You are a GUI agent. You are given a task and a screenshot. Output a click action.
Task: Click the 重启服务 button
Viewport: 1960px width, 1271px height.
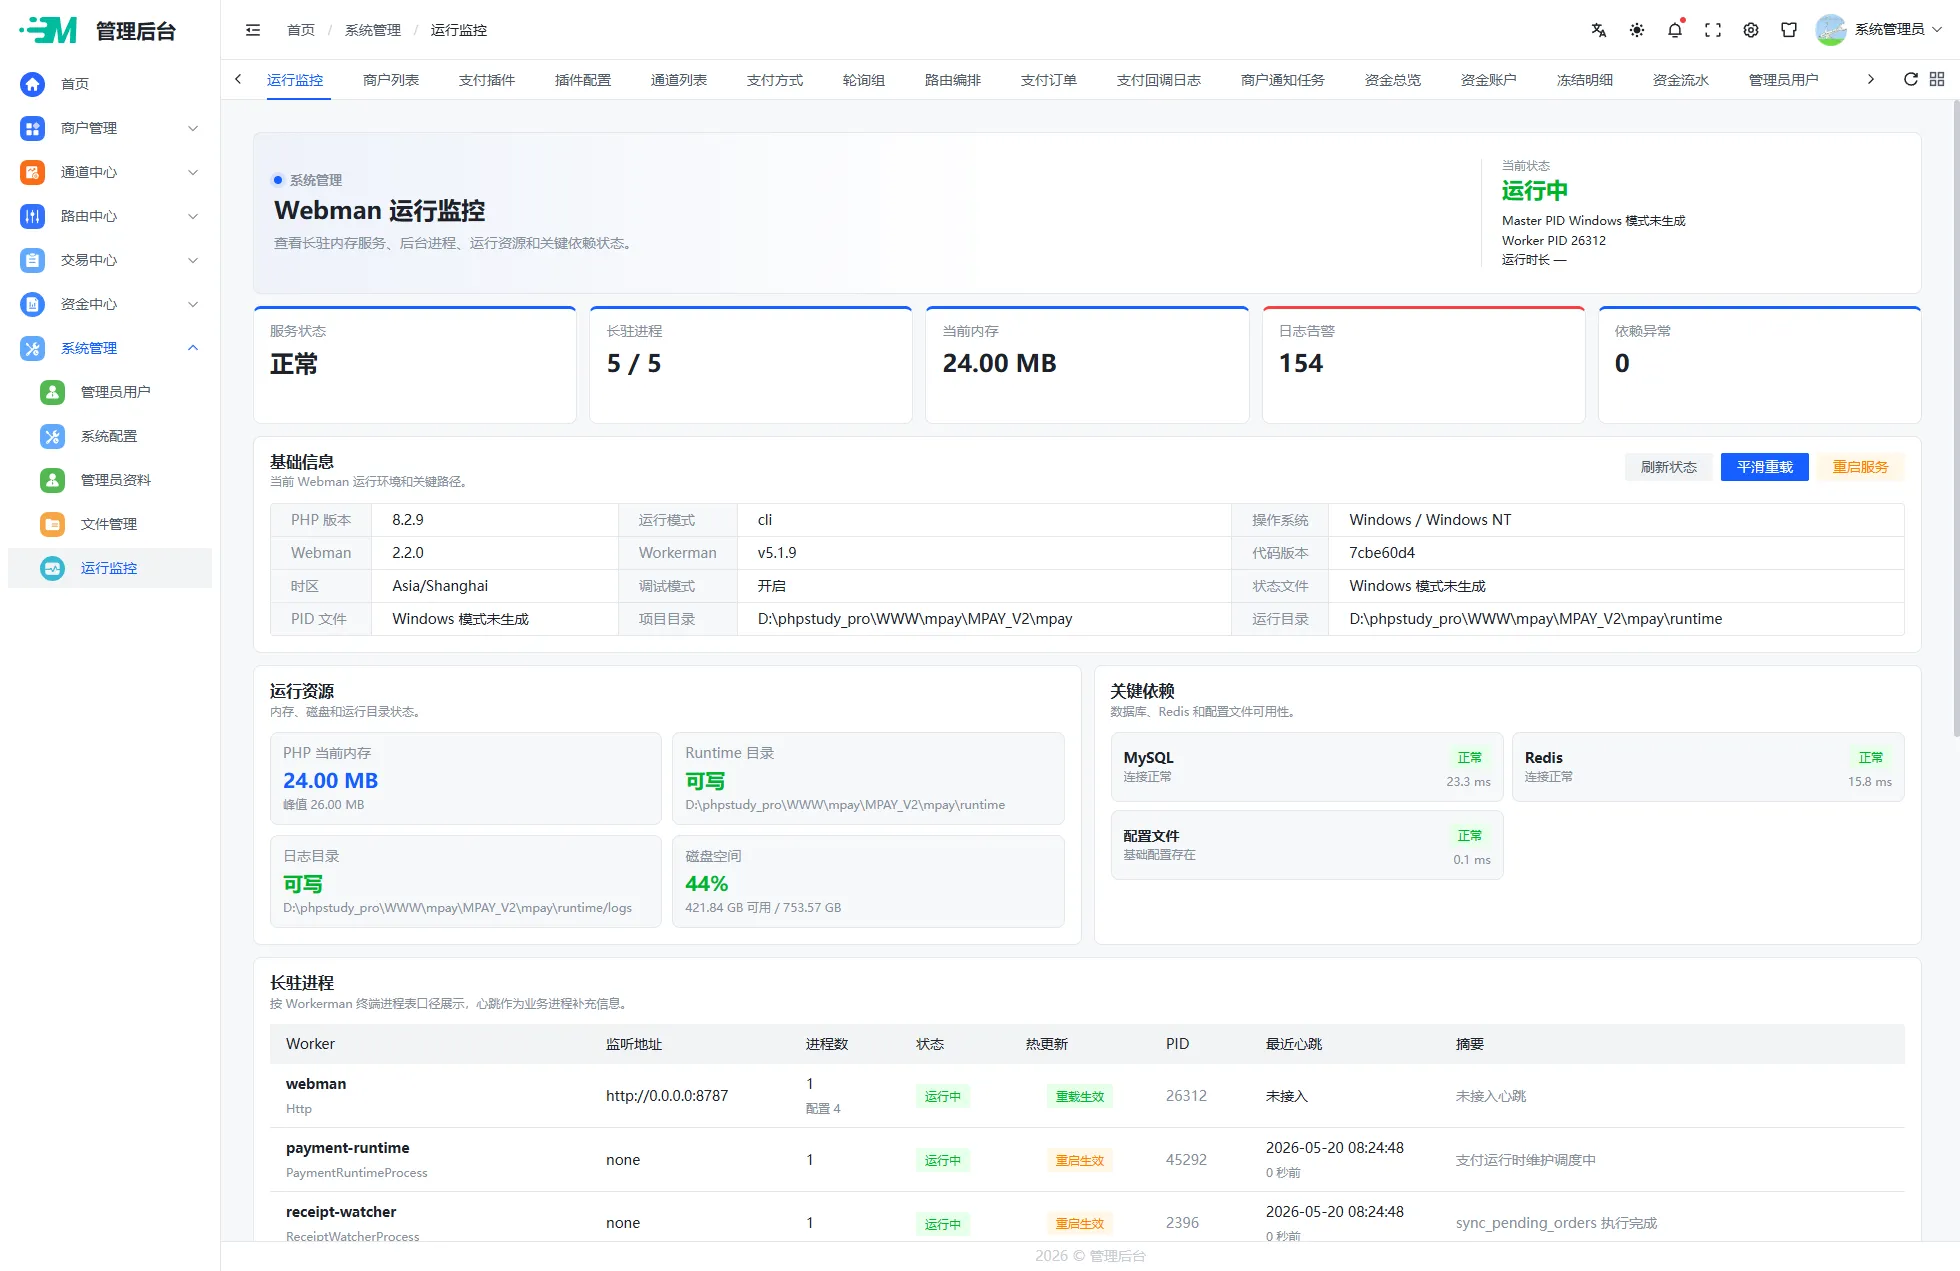tap(1861, 467)
